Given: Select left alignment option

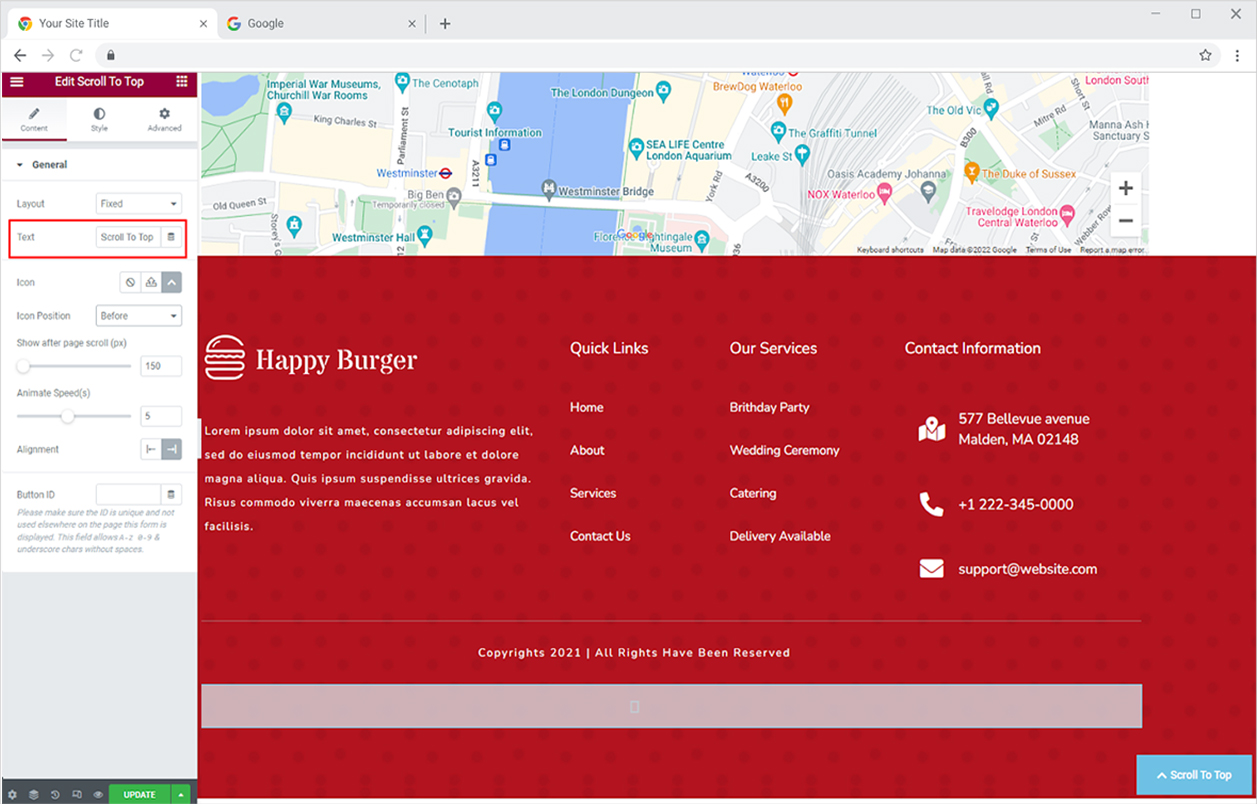Looking at the screenshot, I should point(151,450).
